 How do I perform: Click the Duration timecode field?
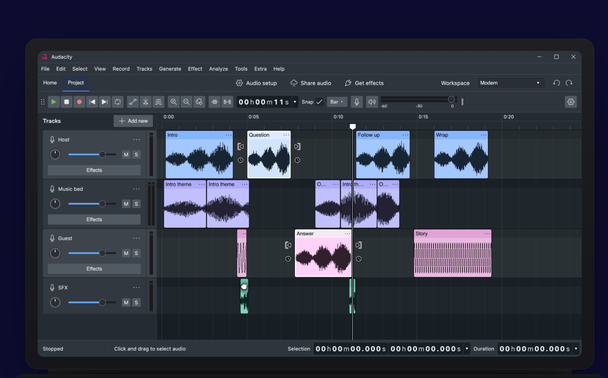(534, 349)
